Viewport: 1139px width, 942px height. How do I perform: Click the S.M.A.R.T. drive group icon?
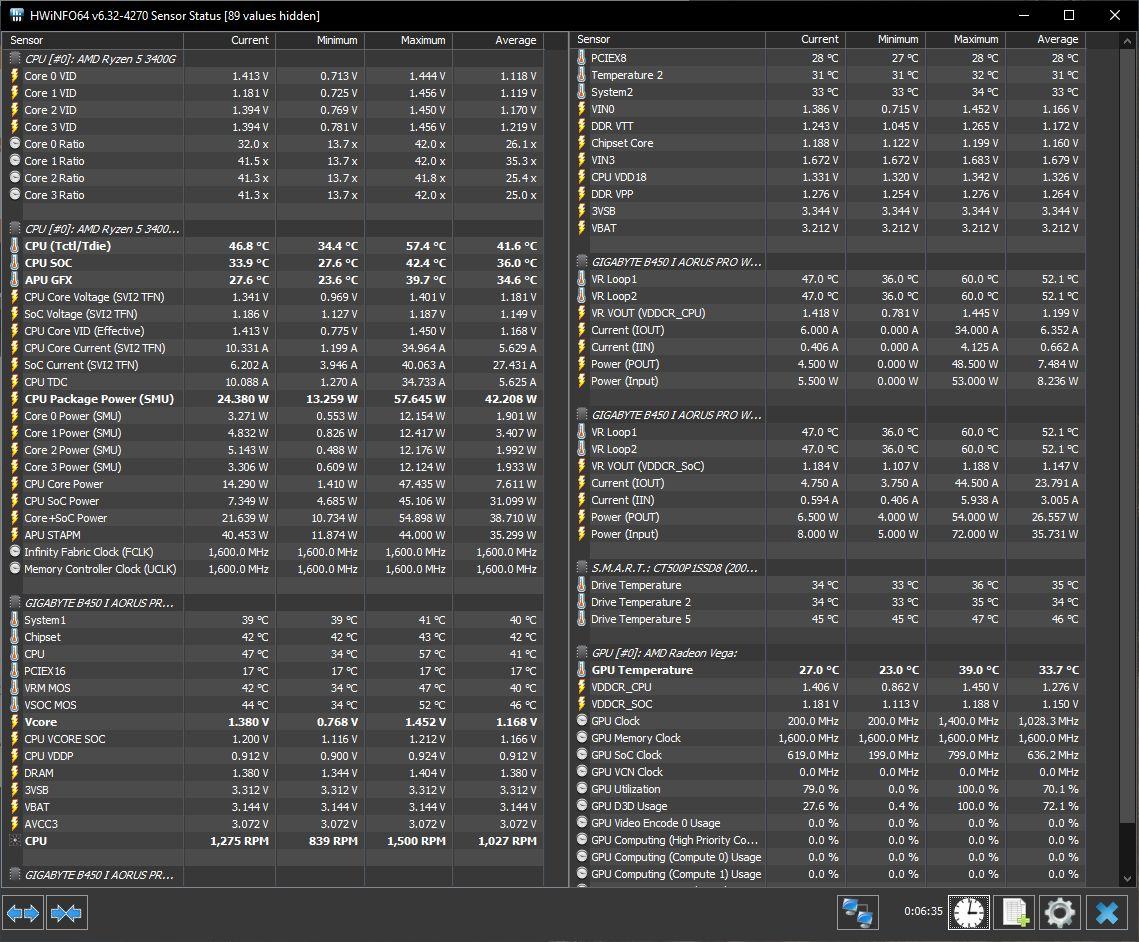pyautogui.click(x=582, y=568)
